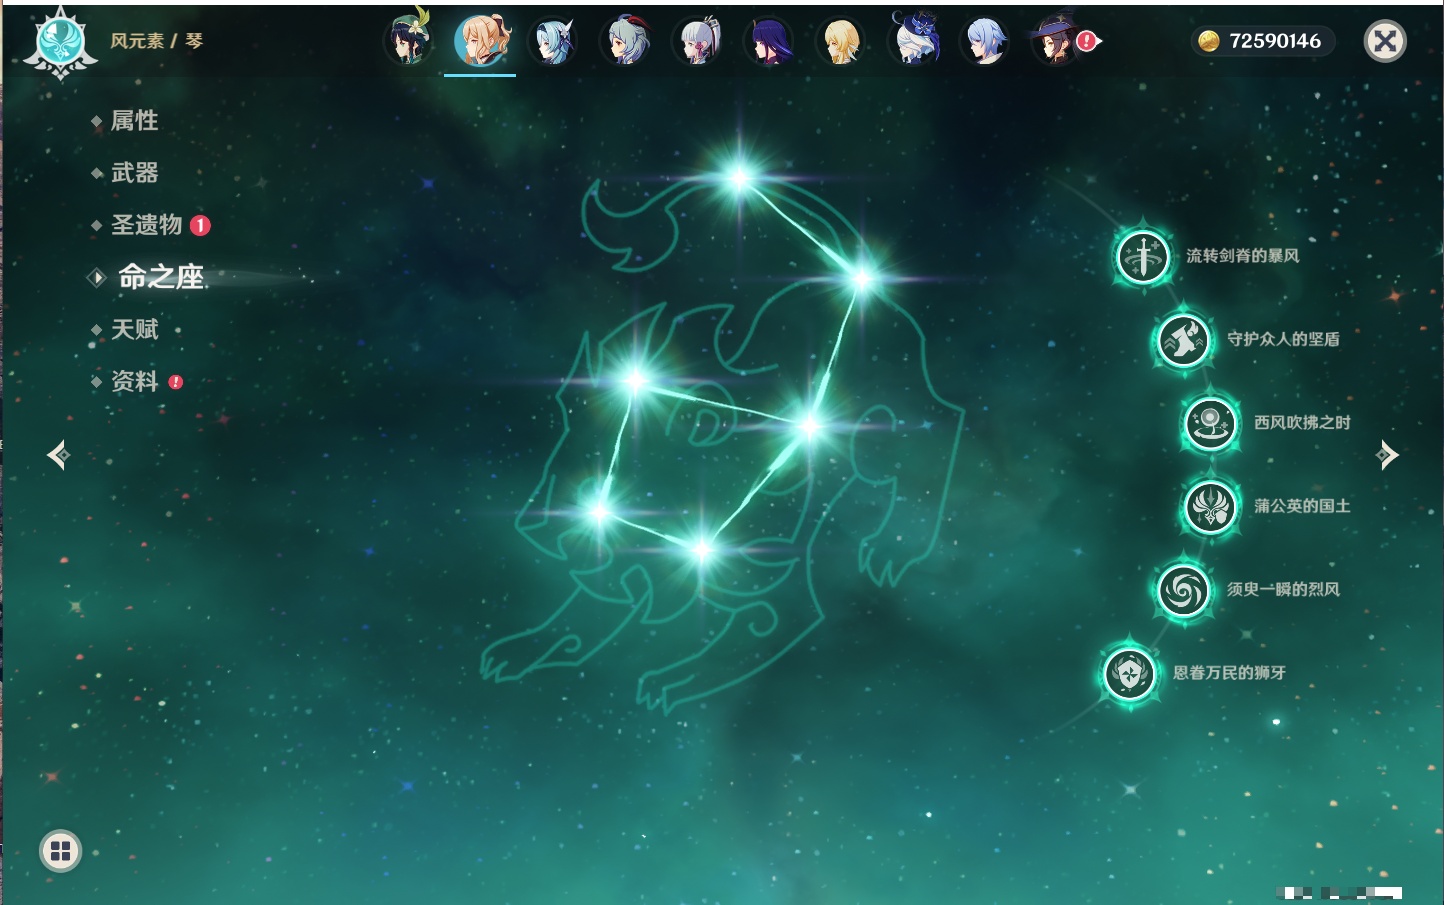Switch to the witch-hat character portrait
Screen dimensions: 1444x905
point(1054,41)
